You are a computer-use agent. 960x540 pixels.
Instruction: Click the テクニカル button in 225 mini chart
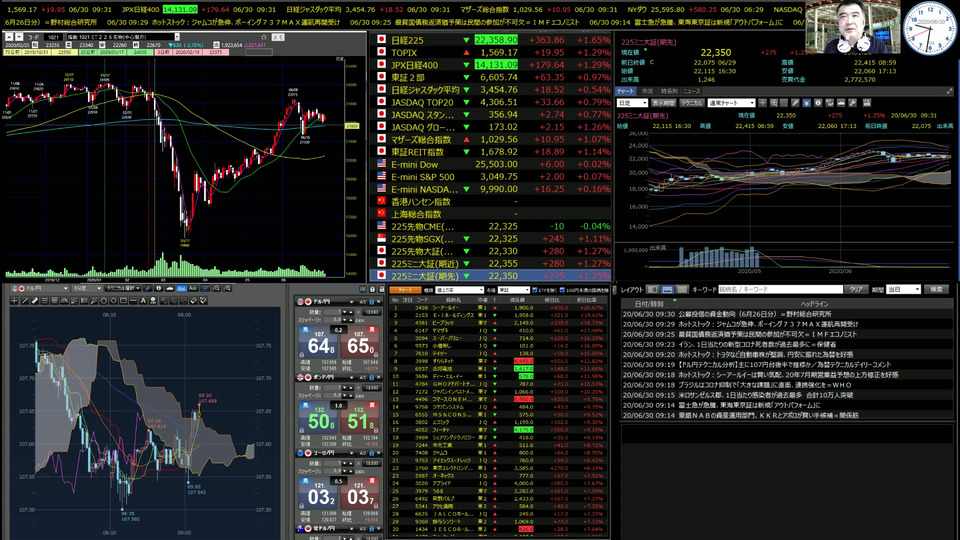(x=692, y=103)
